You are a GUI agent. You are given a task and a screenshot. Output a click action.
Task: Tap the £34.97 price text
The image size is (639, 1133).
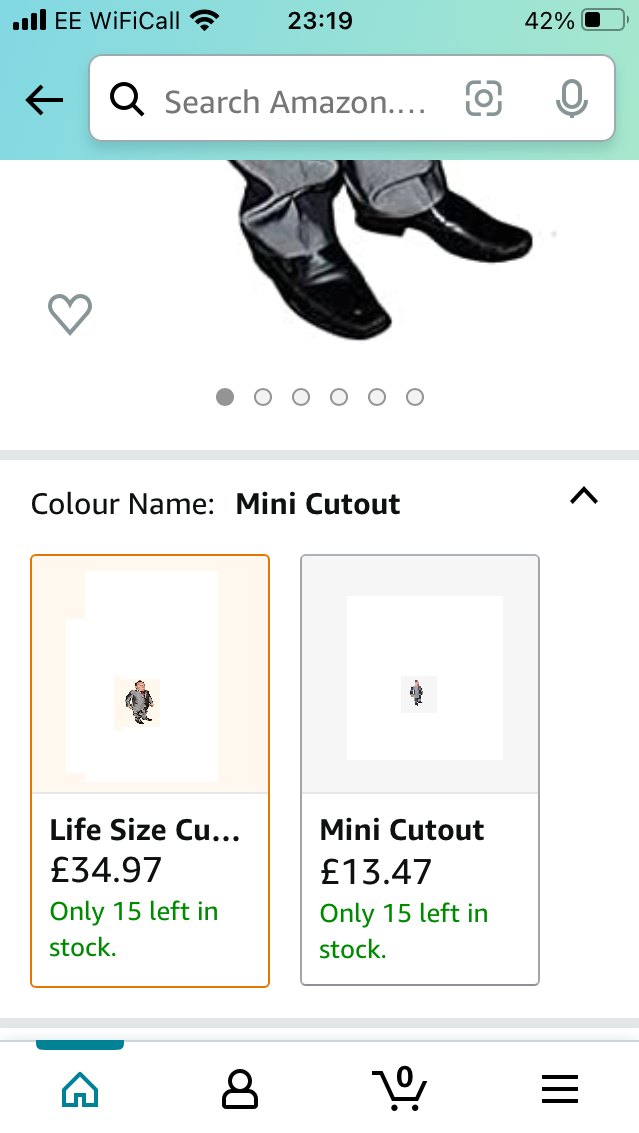pos(106,869)
